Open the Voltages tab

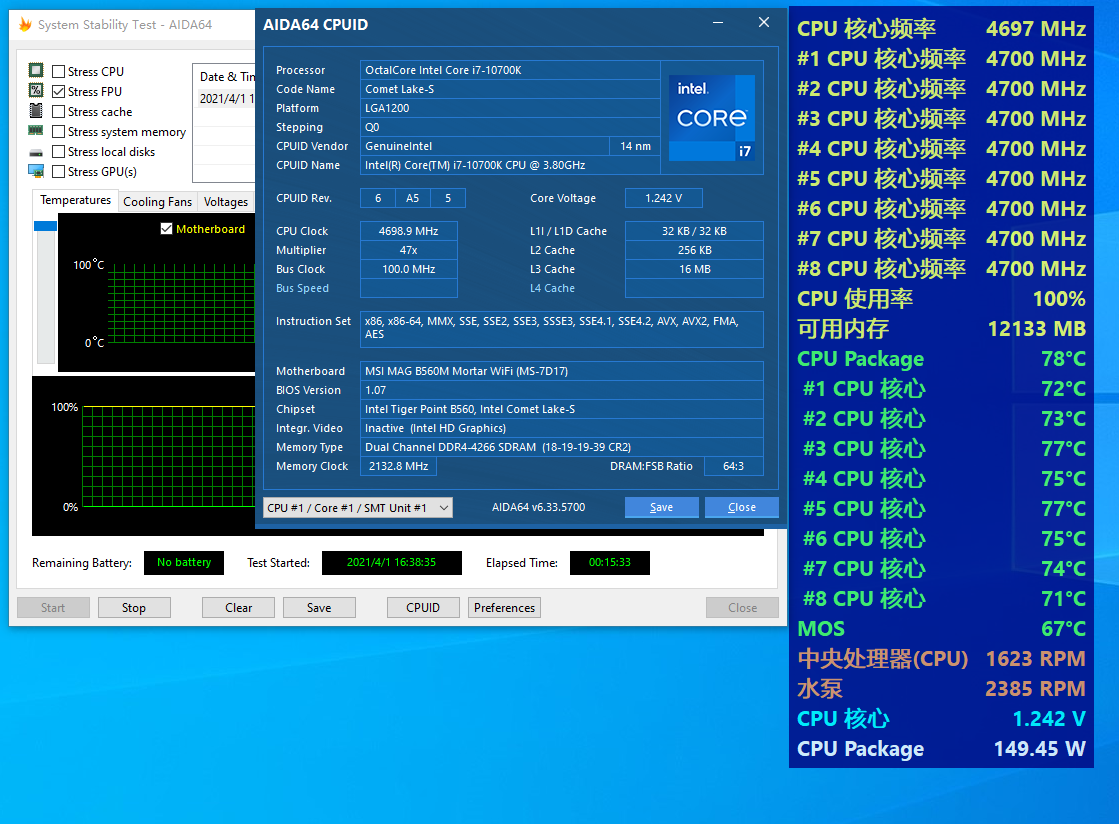tap(226, 202)
